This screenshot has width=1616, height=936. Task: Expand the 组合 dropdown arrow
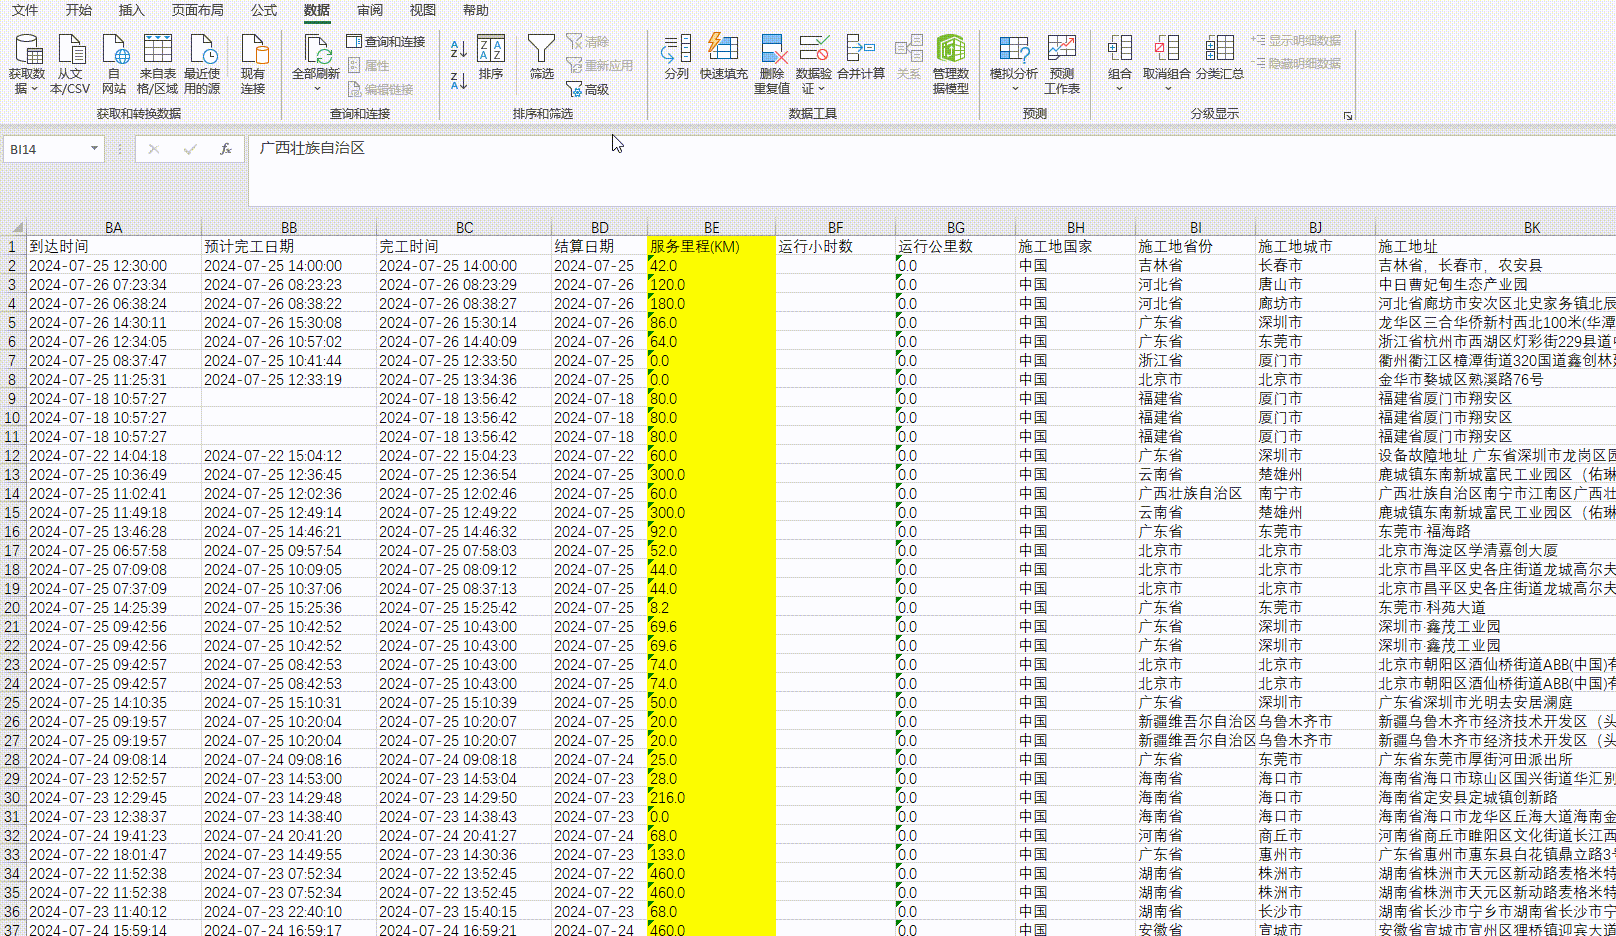click(x=1120, y=89)
